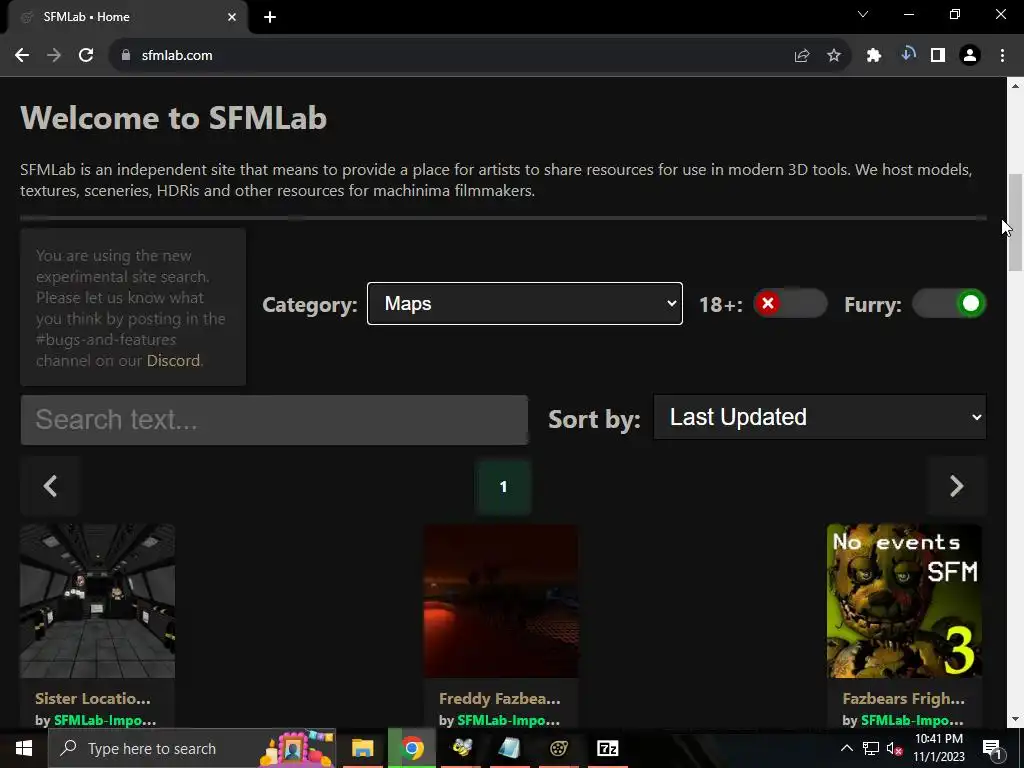The image size is (1024, 768).
Task: Open the Fazbears Fright map thumbnail
Action: [x=904, y=601]
